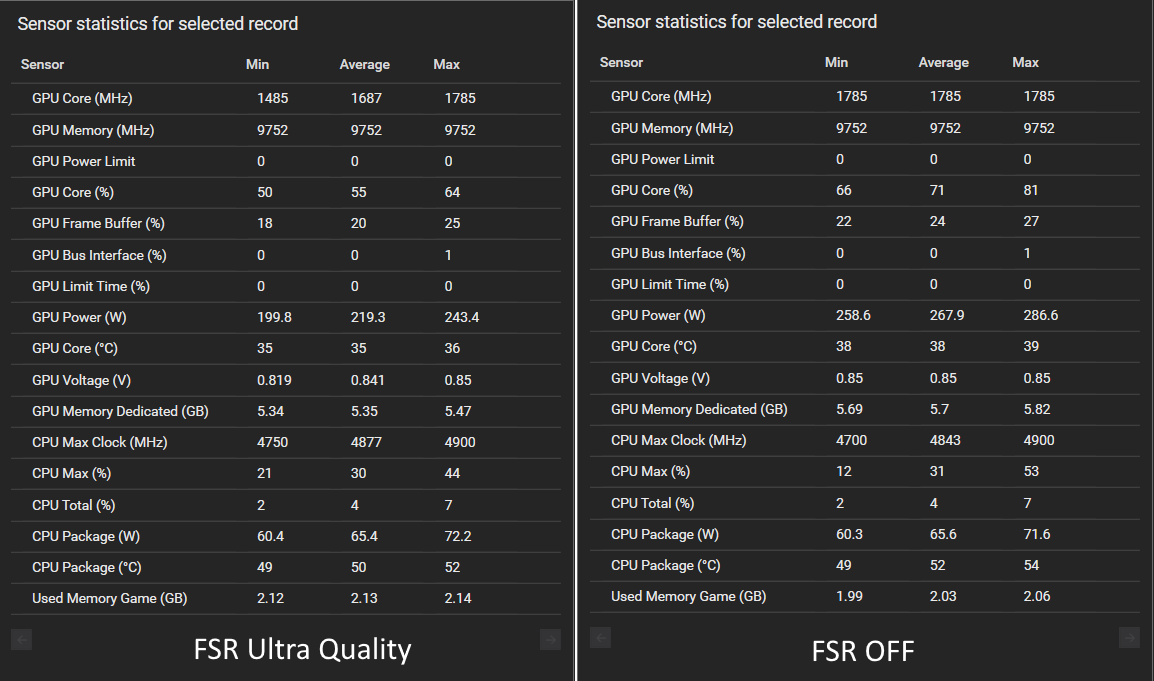The width and height of the screenshot is (1154, 681).
Task: Sort by Sensor column in FSR Ultra Quality panel
Action: pyautogui.click(x=43, y=64)
